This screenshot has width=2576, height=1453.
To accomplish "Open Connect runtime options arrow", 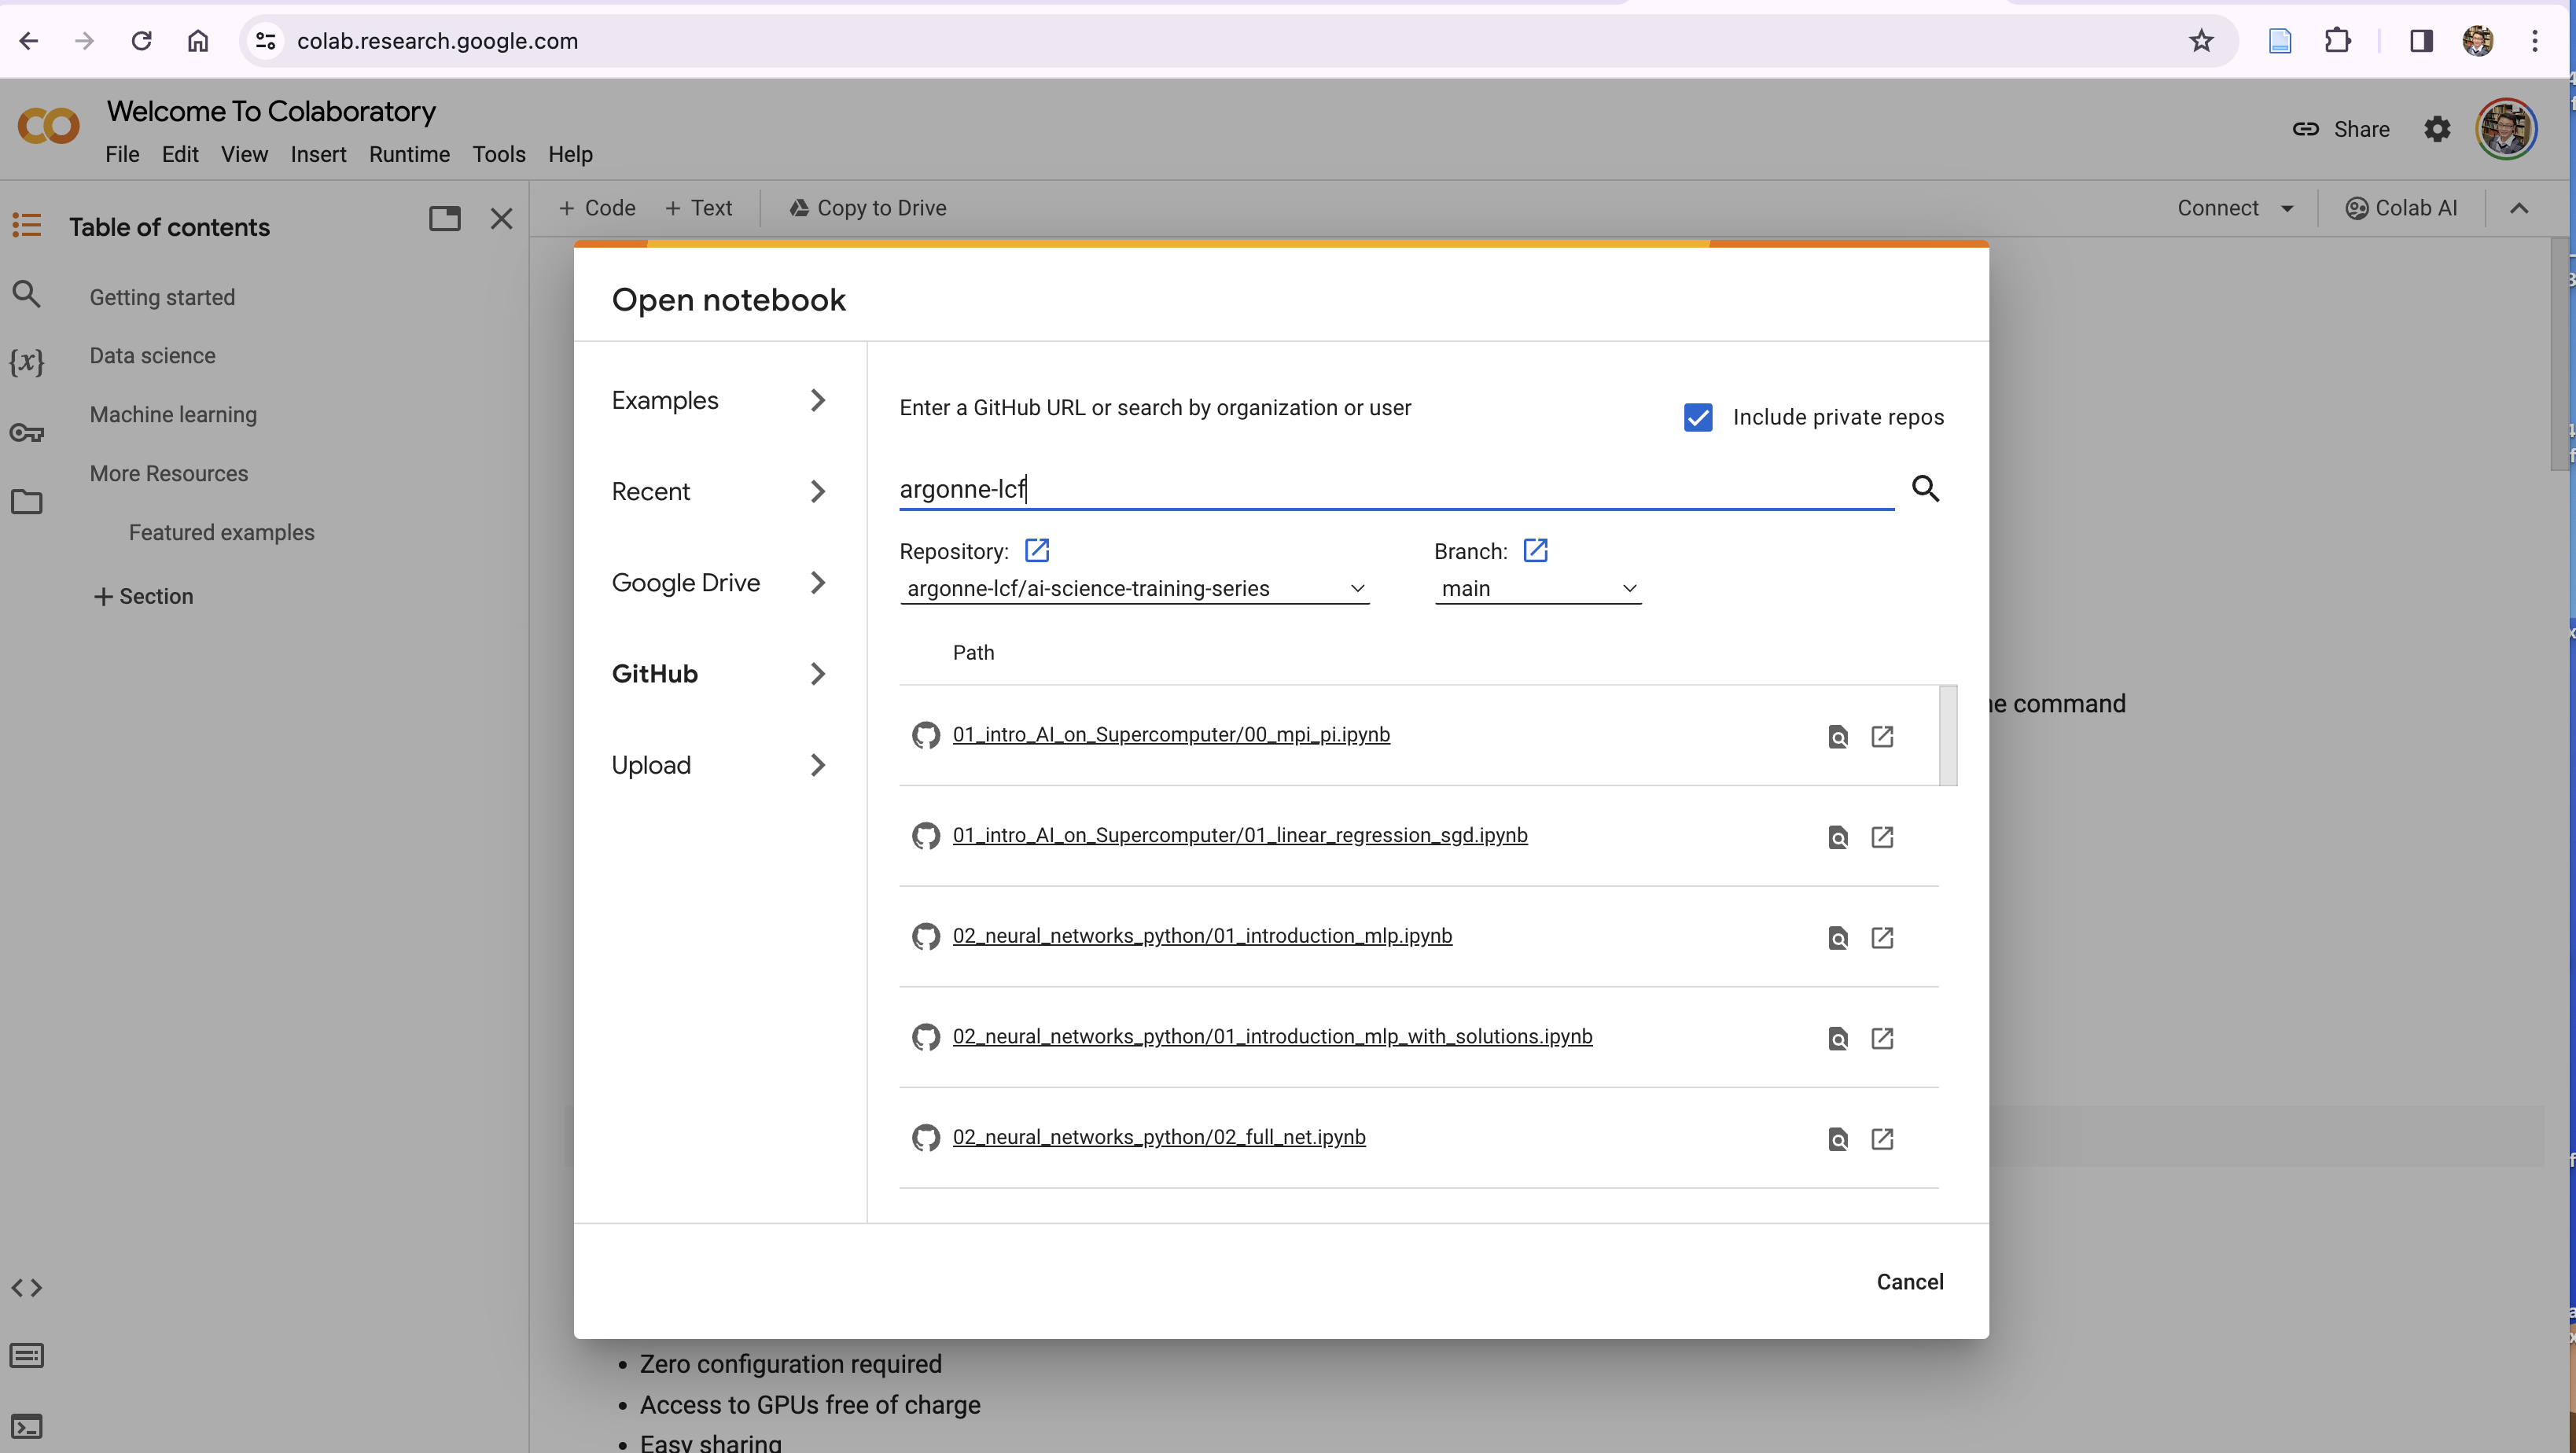I will 2287,208.
